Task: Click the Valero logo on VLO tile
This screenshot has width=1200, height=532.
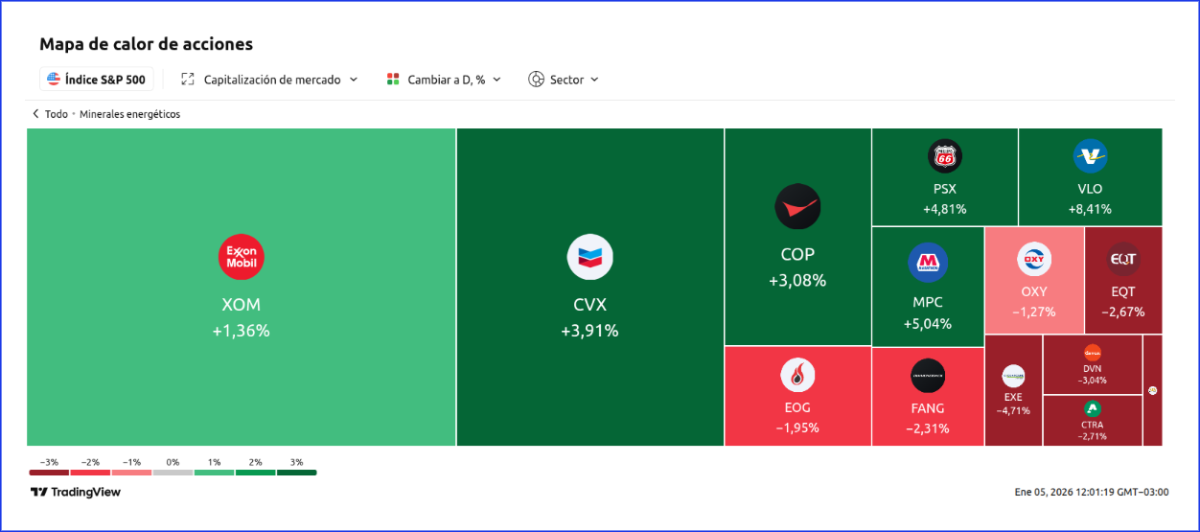Action: [x=1090, y=156]
